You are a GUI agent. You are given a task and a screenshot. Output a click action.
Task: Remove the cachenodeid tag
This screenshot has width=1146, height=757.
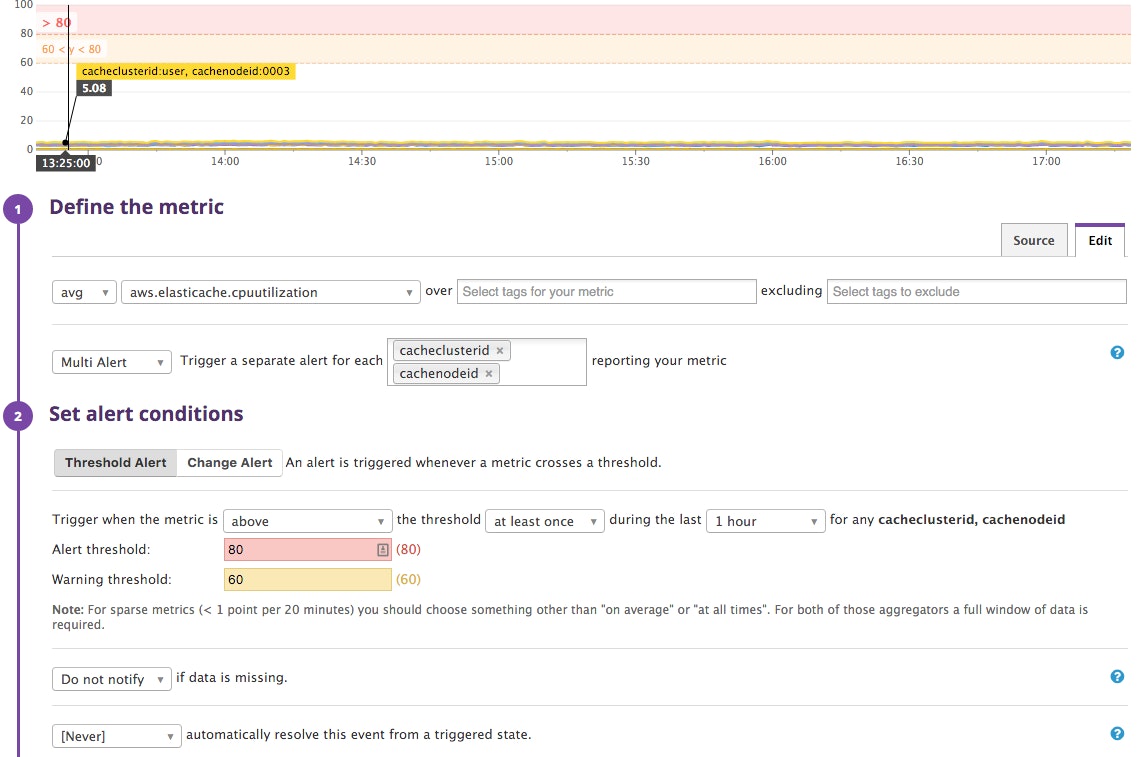click(488, 374)
